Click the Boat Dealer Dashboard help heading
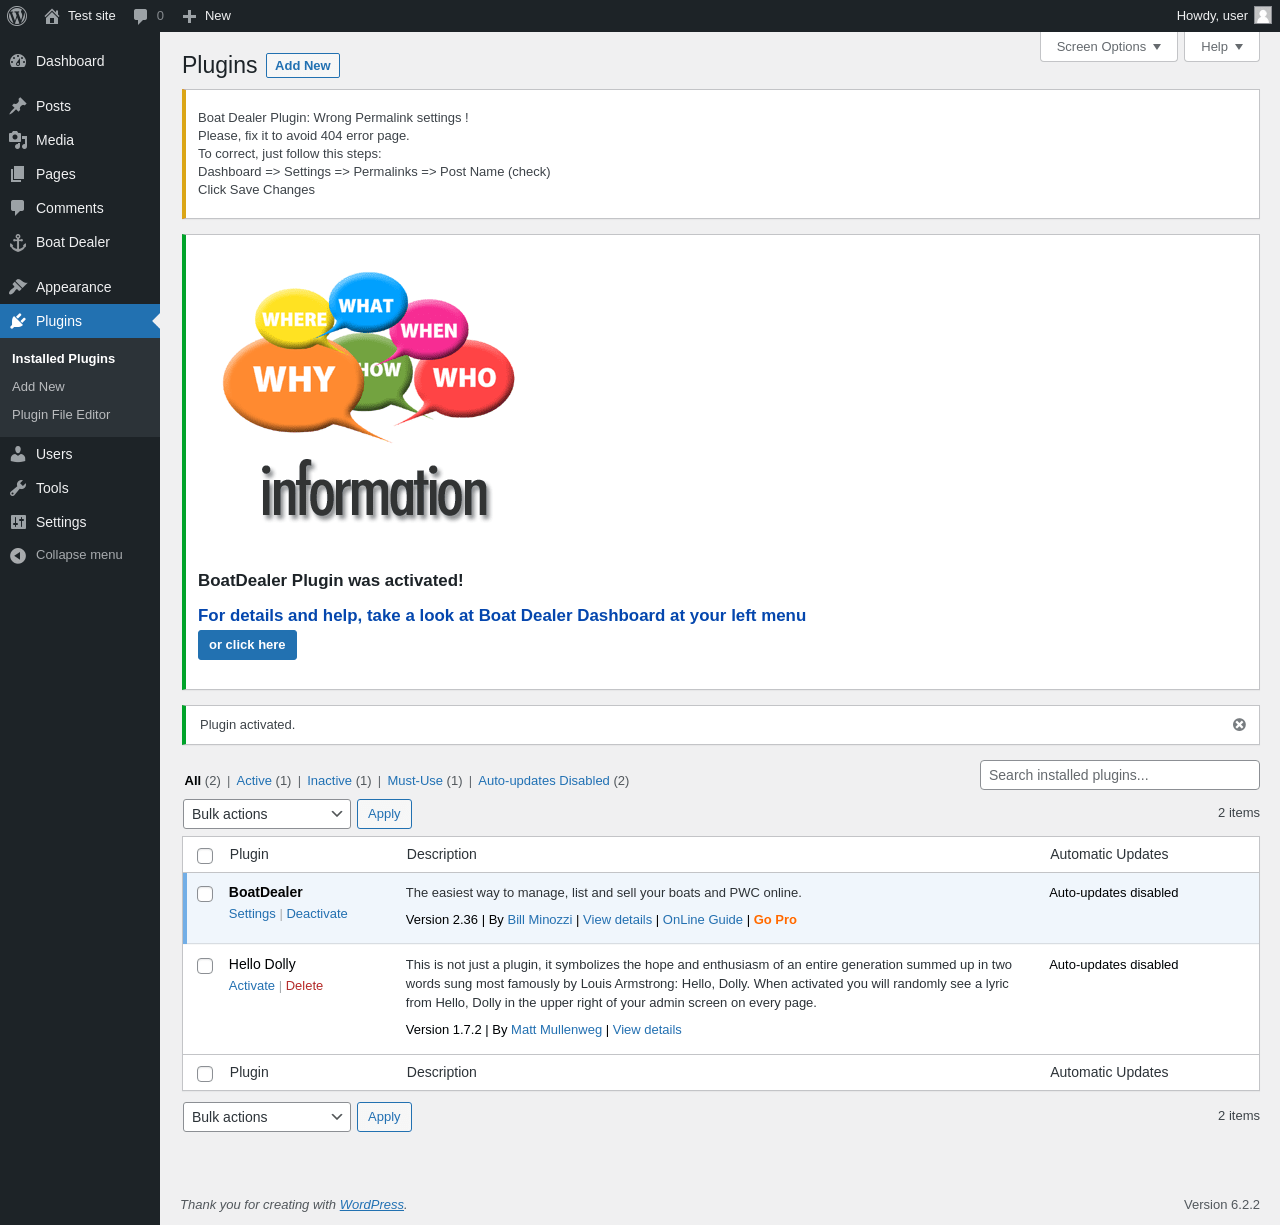Viewport: 1280px width, 1225px height. point(502,616)
